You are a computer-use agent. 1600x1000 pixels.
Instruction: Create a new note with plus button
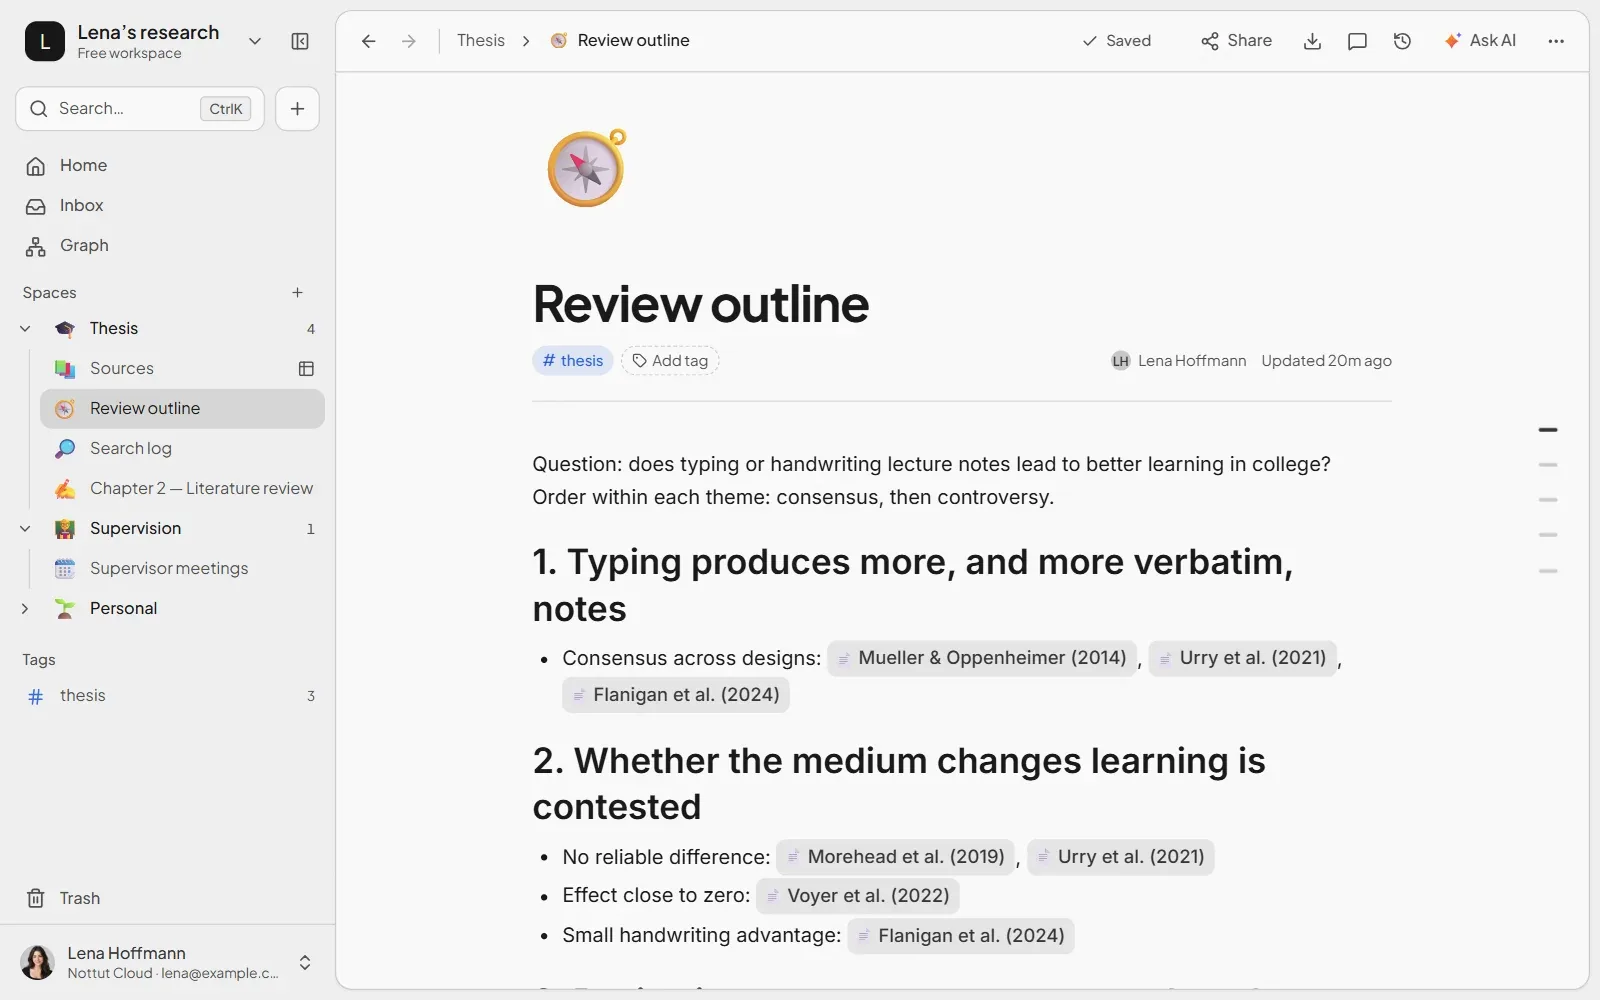pos(297,108)
